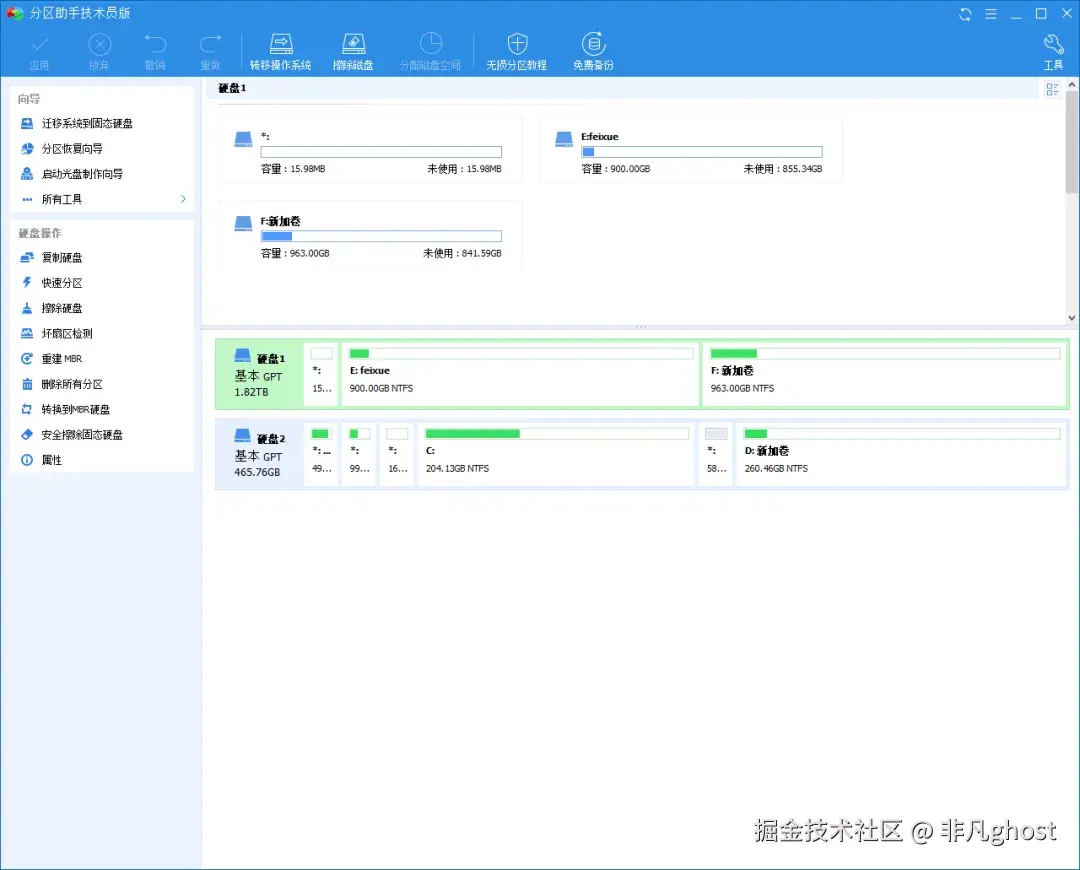Click 分配磁盘空间 allocate space icon

coord(430,43)
